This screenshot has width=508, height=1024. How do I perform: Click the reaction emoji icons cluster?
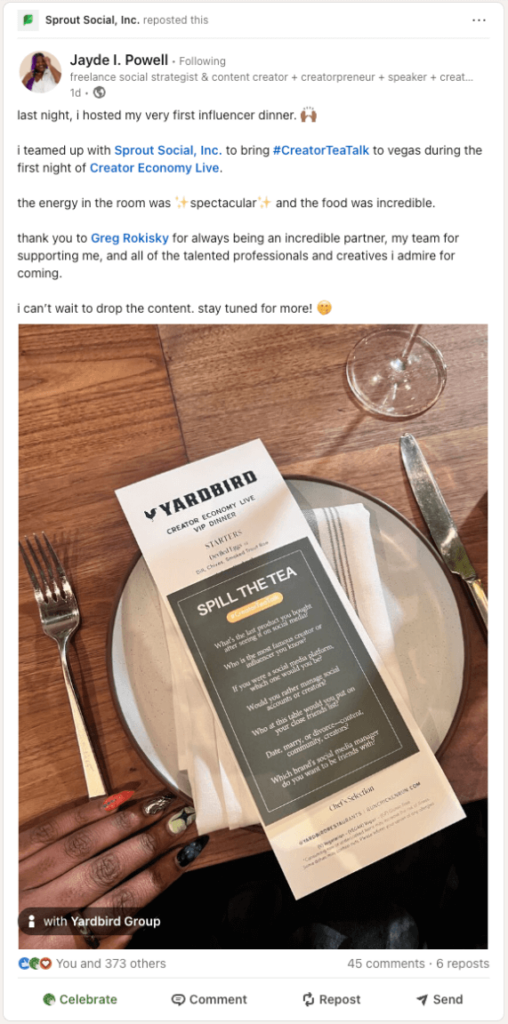[x=35, y=963]
